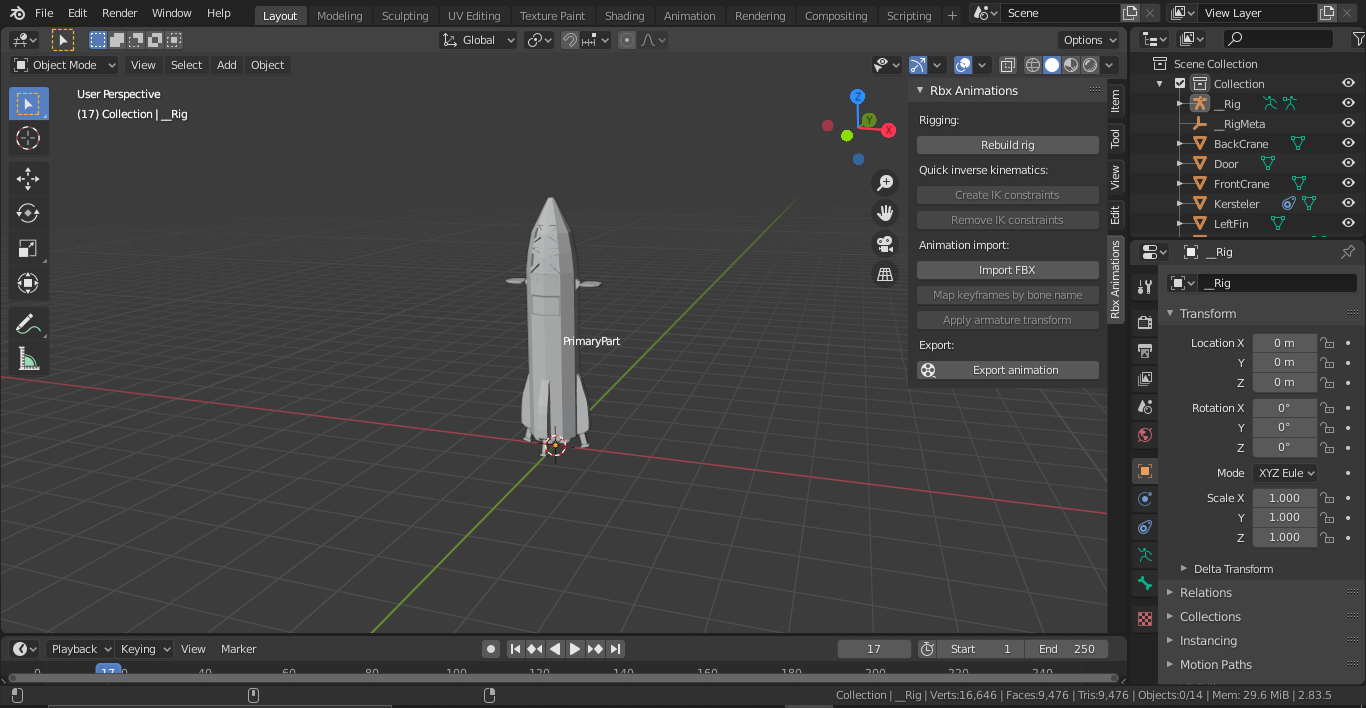
Task: Click the Rebuild rig button
Action: [x=1008, y=145]
